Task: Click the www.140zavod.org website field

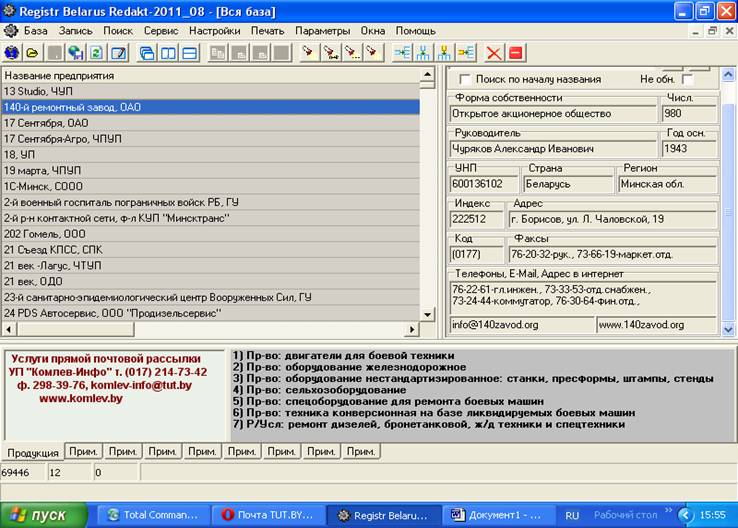Action: pyautogui.click(x=655, y=325)
